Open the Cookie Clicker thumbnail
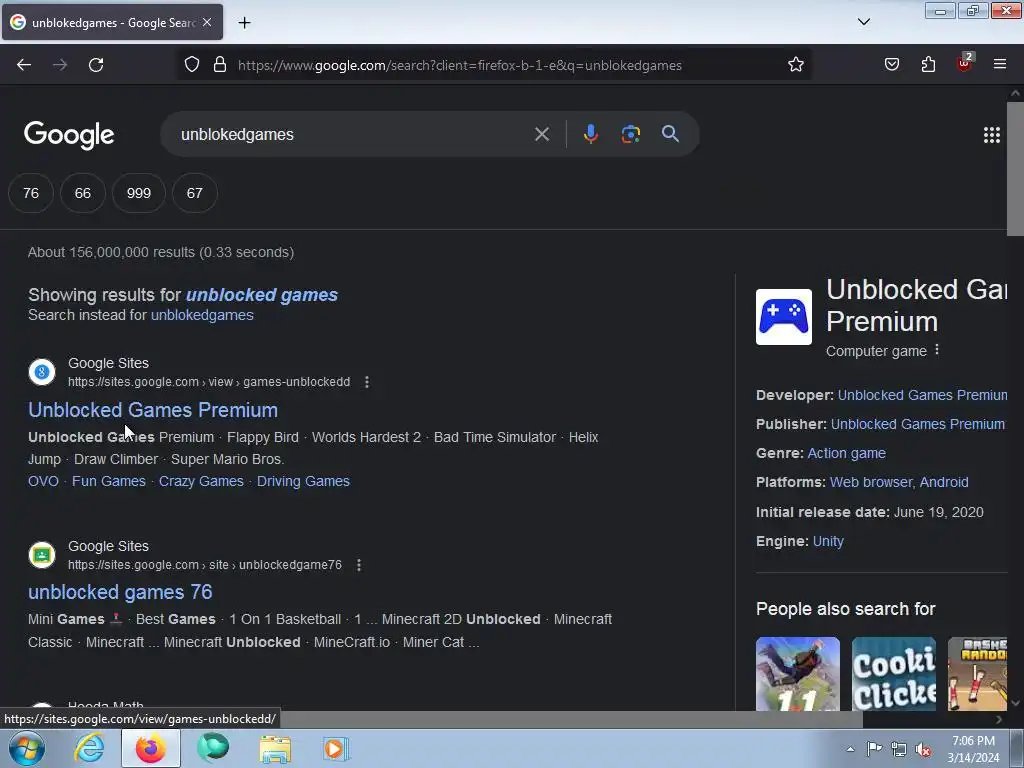Viewport: 1024px width, 768px height. point(893,674)
